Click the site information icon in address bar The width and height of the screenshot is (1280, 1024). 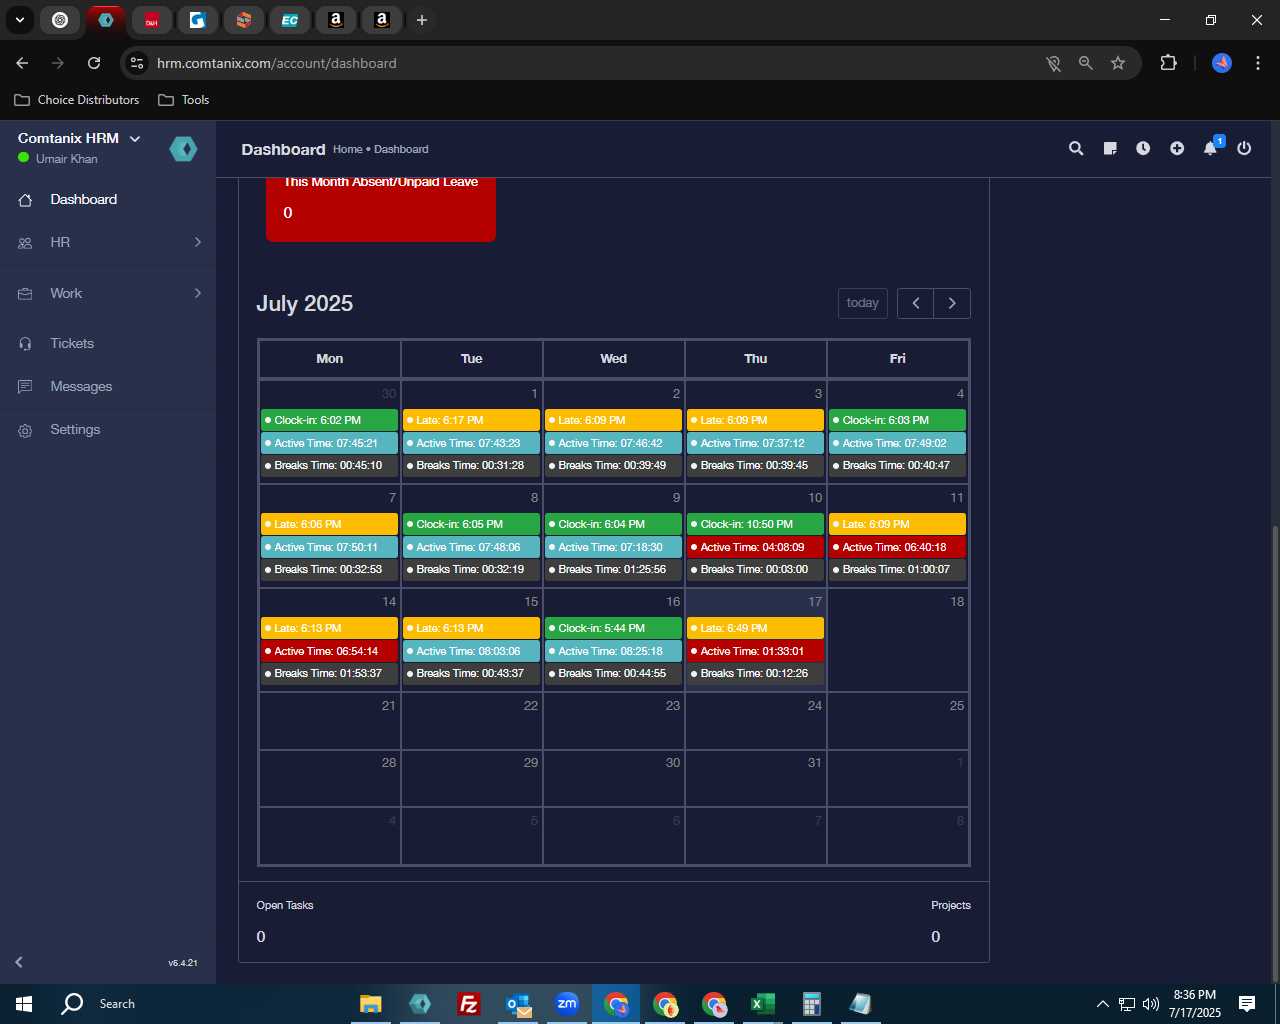tap(137, 63)
